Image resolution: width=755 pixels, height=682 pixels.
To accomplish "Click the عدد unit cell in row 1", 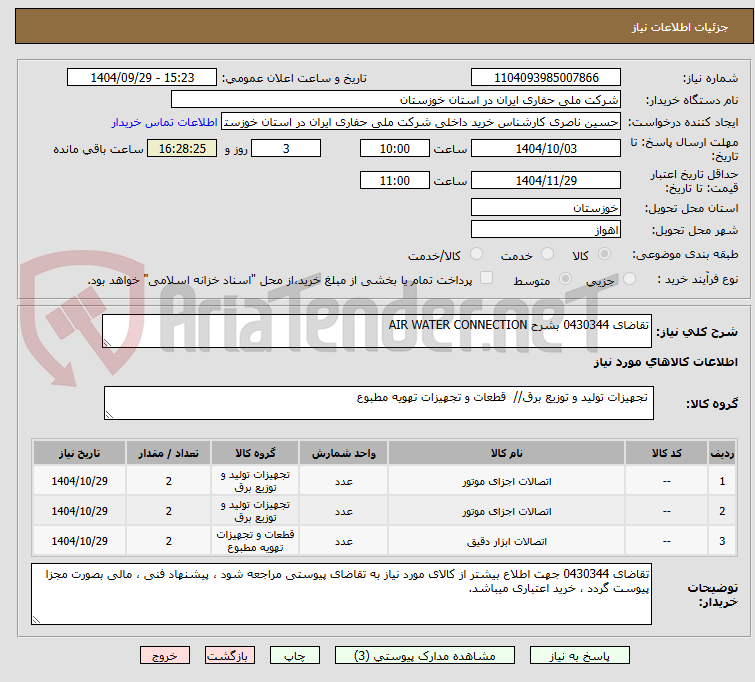I will (x=344, y=481).
